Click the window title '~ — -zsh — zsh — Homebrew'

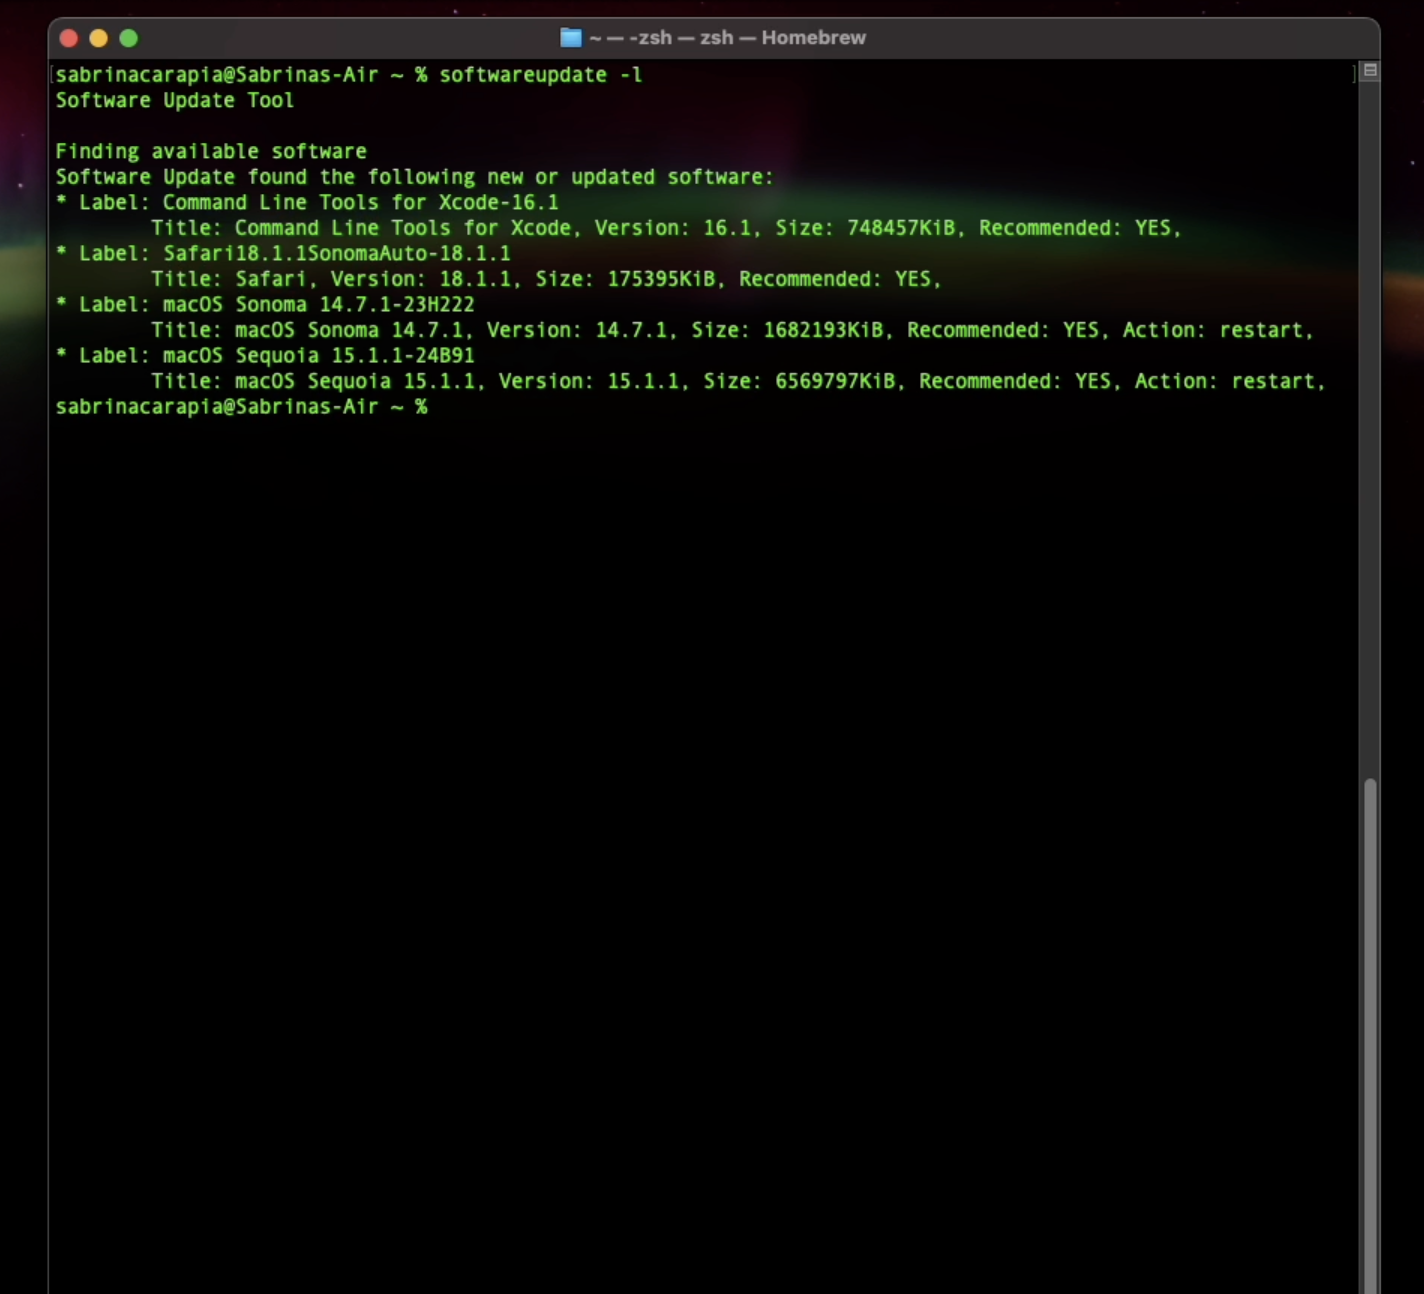click(727, 38)
